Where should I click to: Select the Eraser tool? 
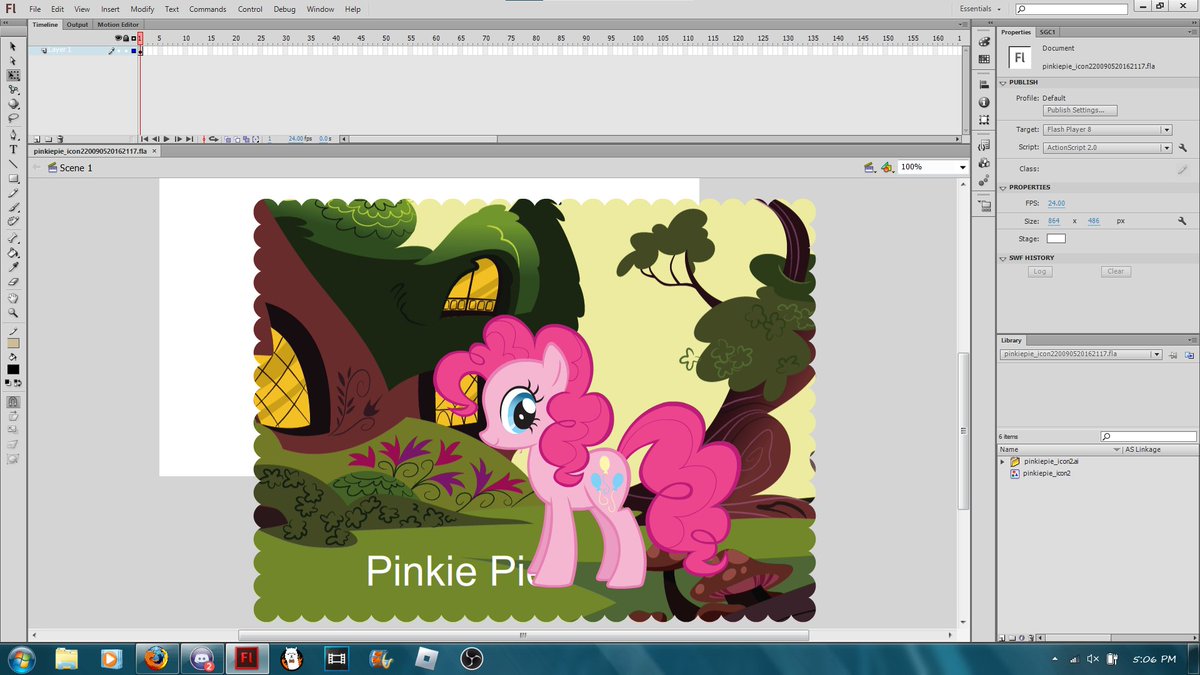14,282
